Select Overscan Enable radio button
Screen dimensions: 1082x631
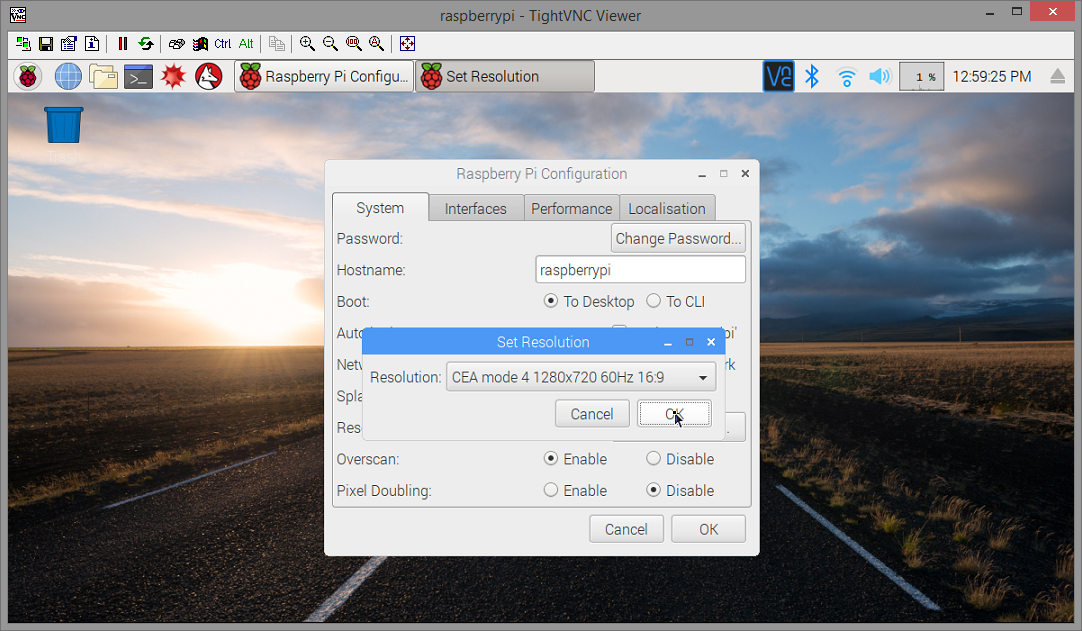pyautogui.click(x=551, y=458)
